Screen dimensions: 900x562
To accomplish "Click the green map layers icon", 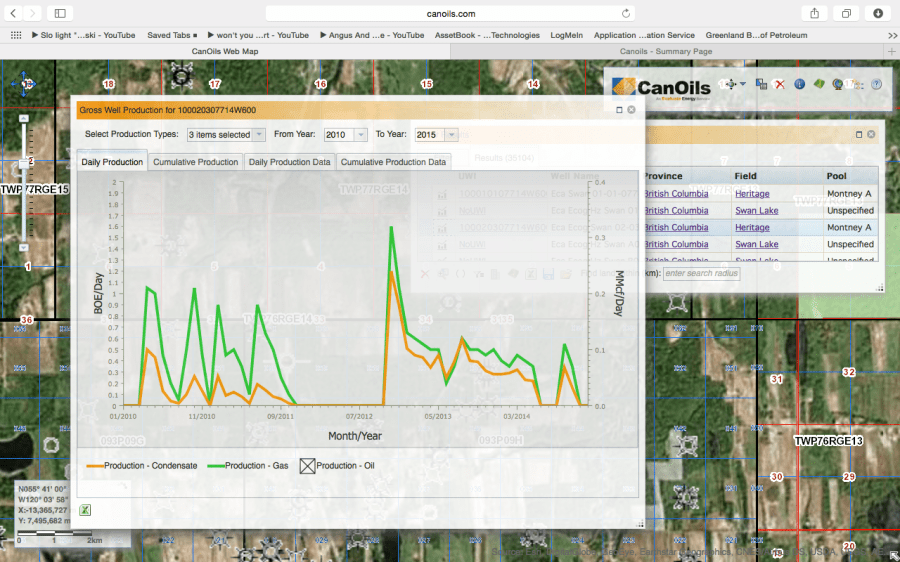I will coord(818,85).
